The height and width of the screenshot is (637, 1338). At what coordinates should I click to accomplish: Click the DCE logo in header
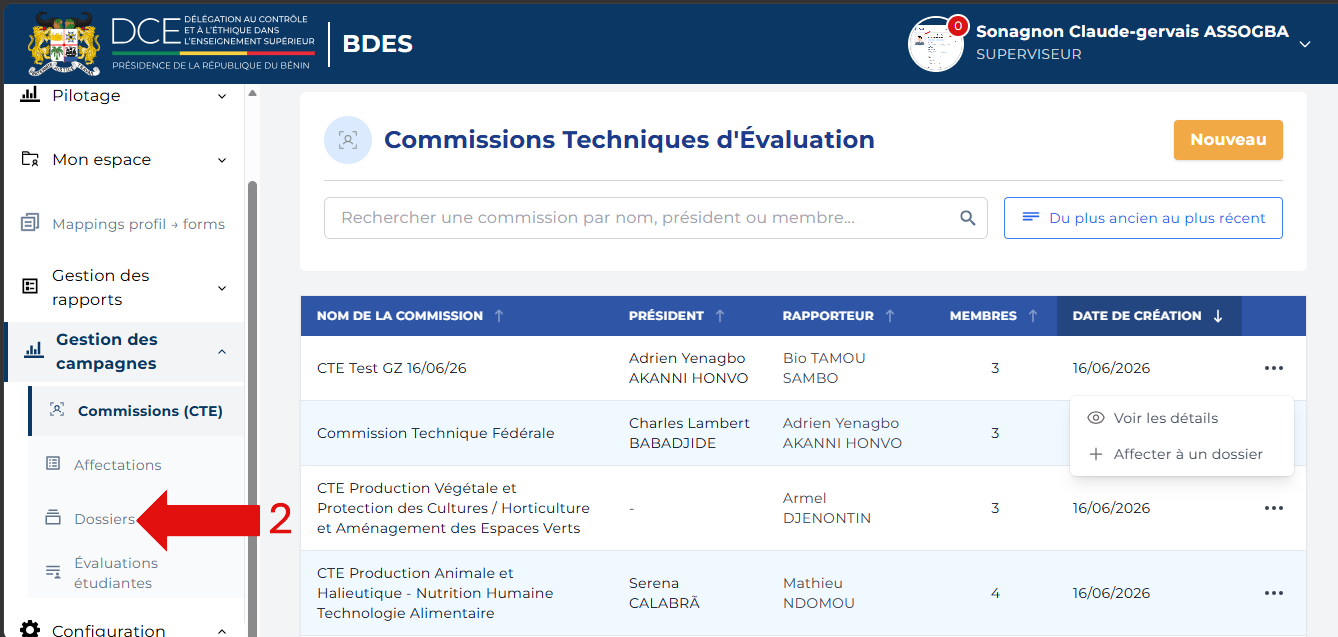coord(213,42)
